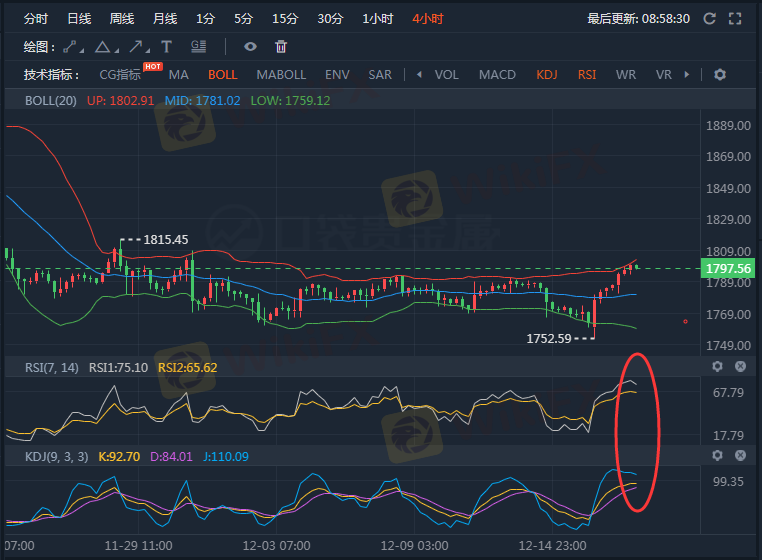Click the CG指标 HOT indicator button
The image size is (762, 560).
pos(121,75)
